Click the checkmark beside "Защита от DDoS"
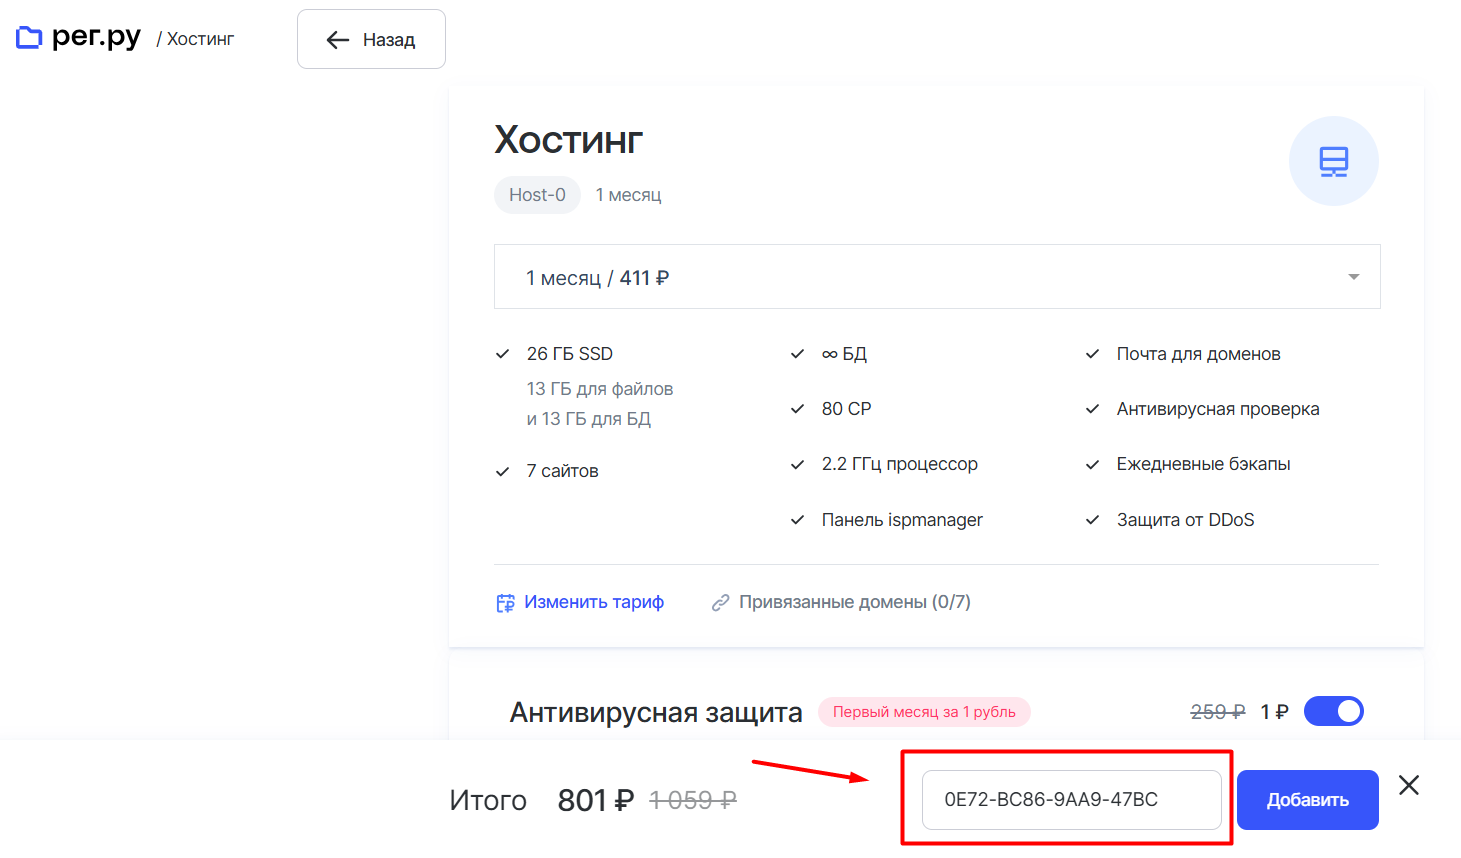This screenshot has height=858, width=1461. pyautogui.click(x=1091, y=519)
